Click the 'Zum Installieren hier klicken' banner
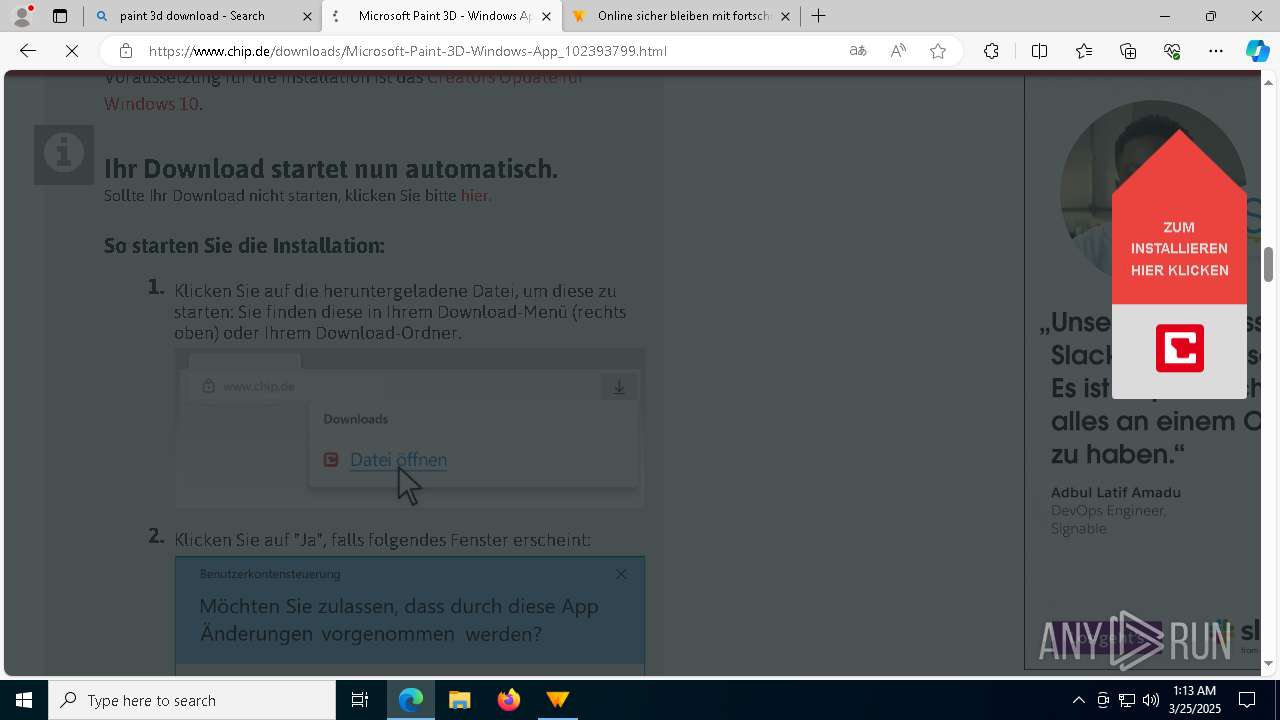Viewport: 1280px width, 720px height. pos(1179,249)
